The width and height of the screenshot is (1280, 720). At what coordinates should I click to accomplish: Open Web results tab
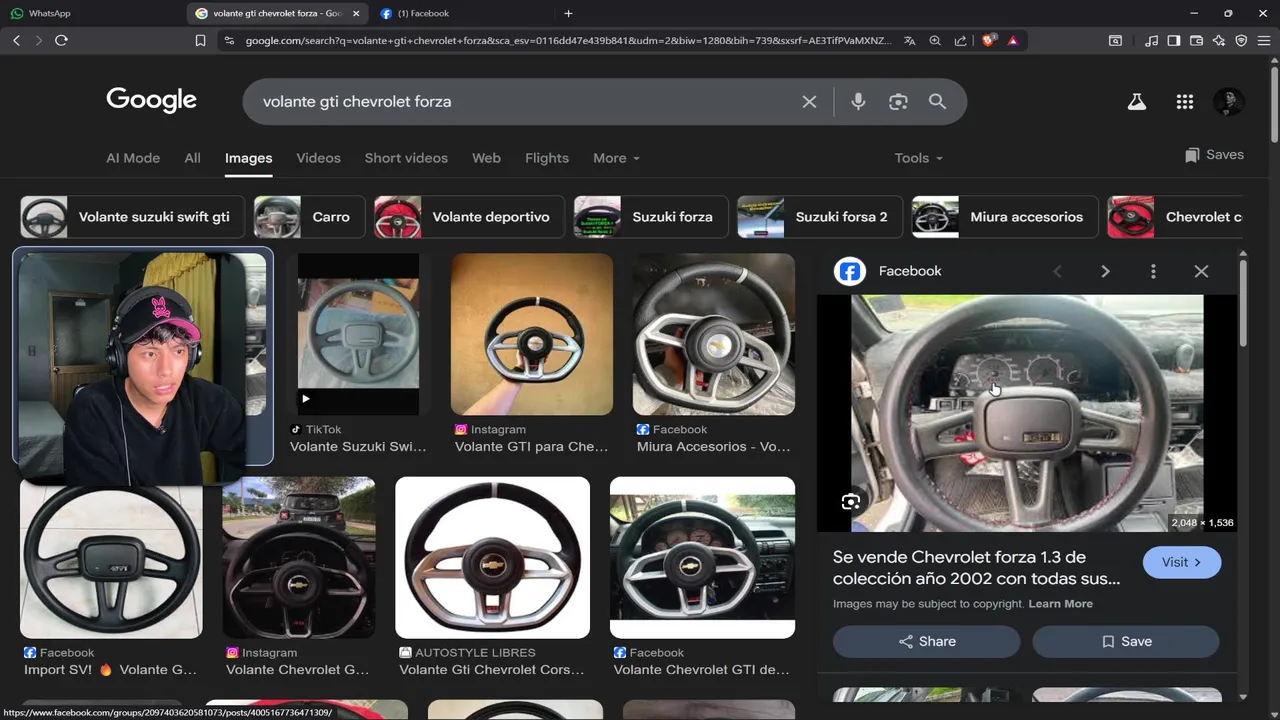(486, 158)
